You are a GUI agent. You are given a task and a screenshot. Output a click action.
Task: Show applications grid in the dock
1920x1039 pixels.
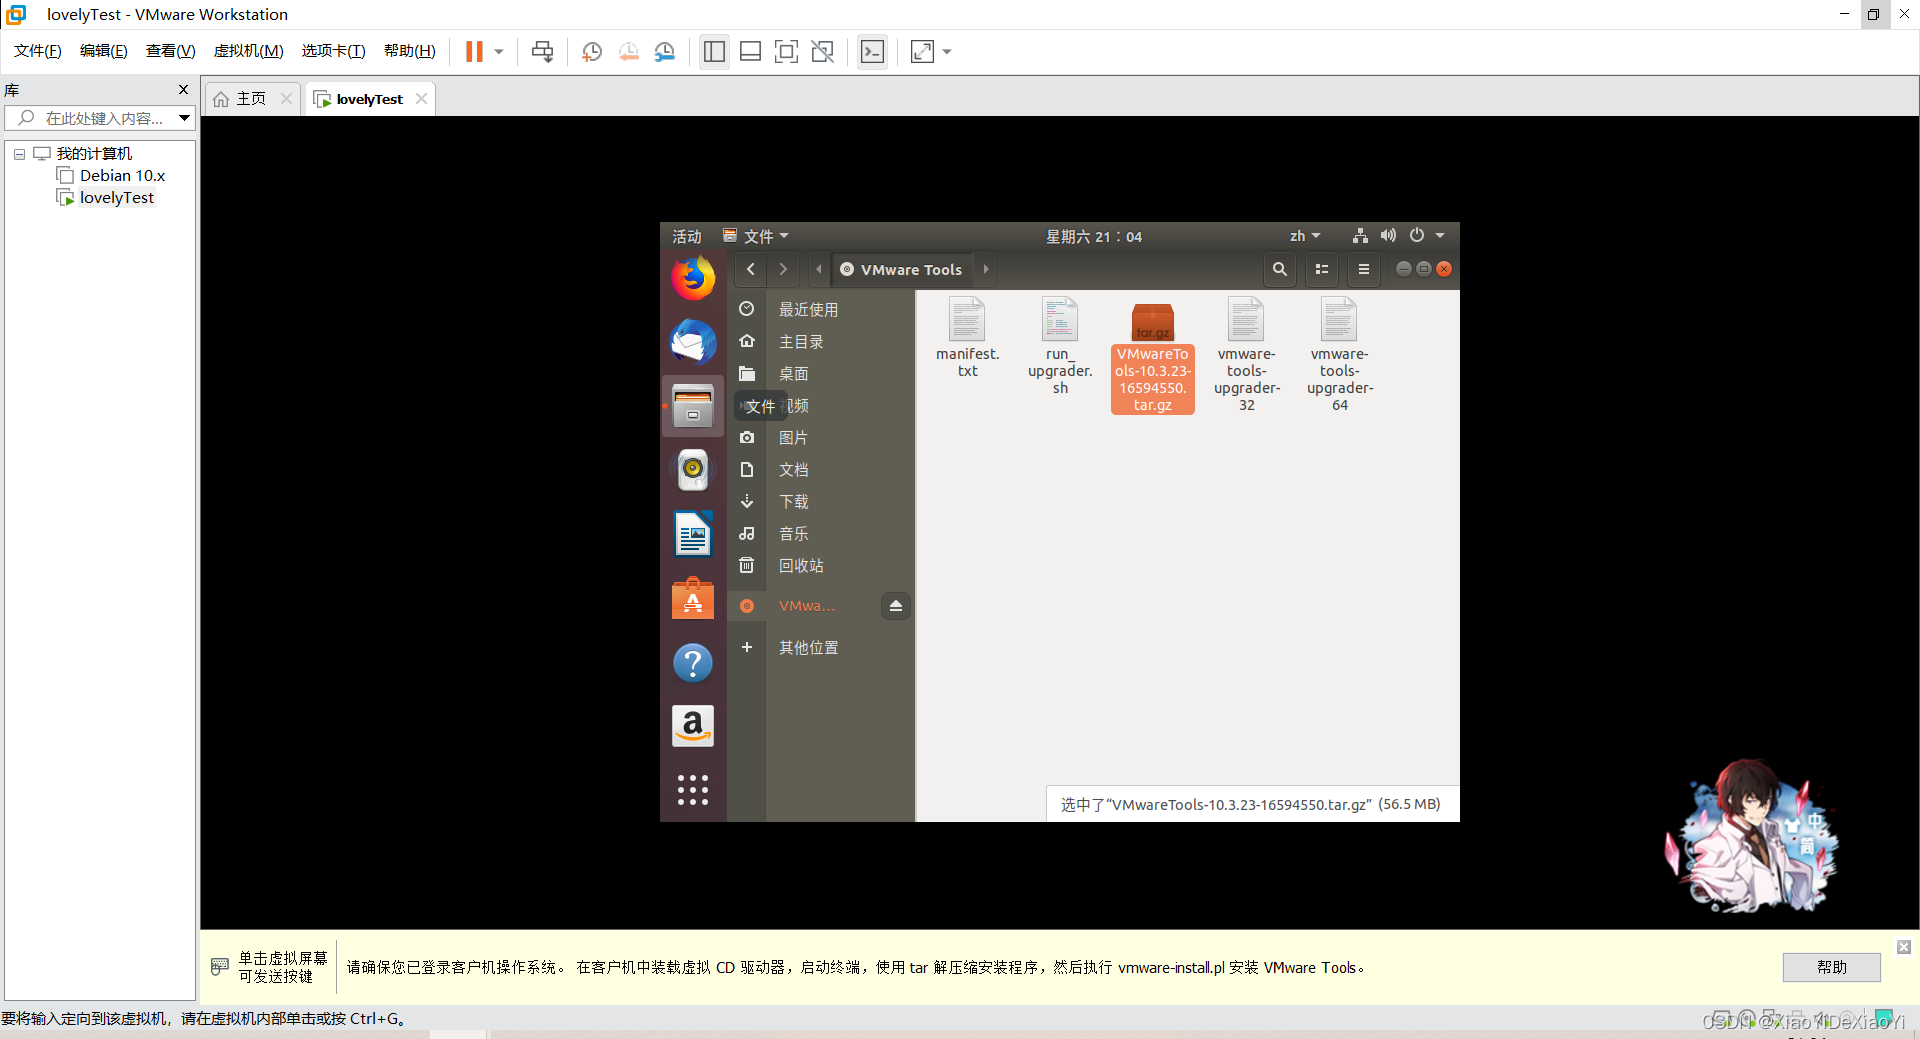click(x=693, y=790)
